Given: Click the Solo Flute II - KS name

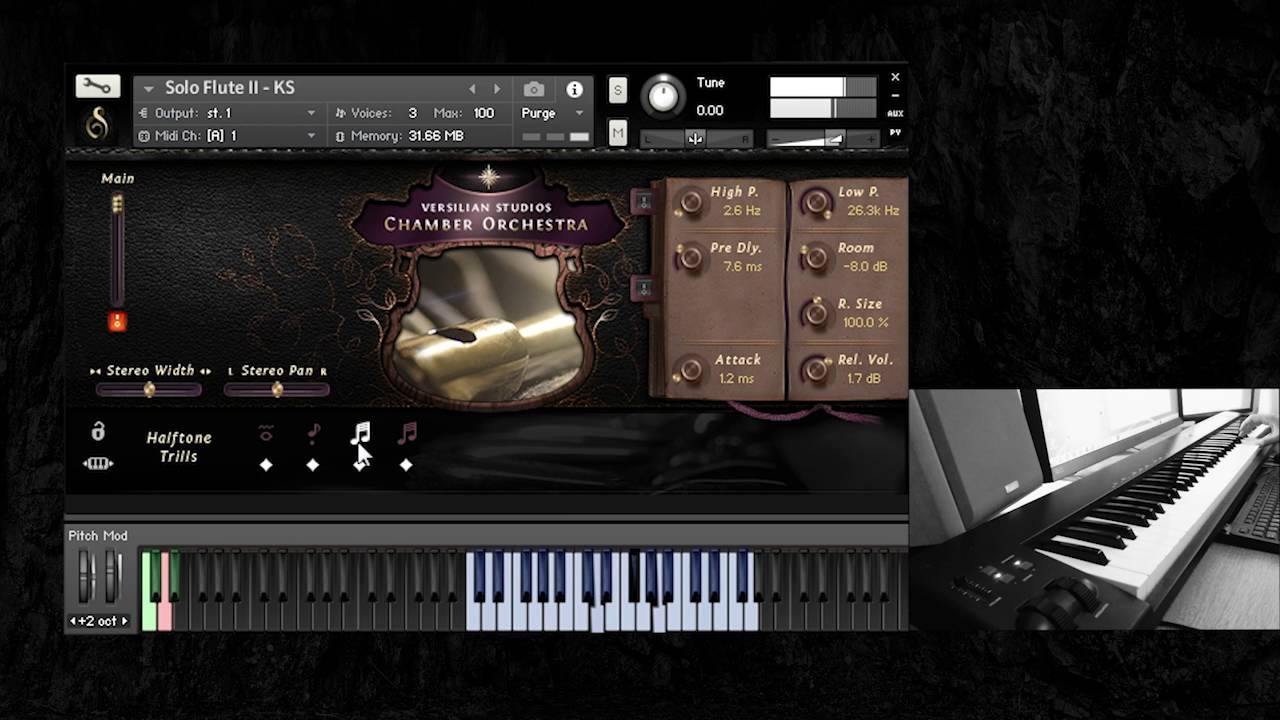Looking at the screenshot, I should pos(230,88).
